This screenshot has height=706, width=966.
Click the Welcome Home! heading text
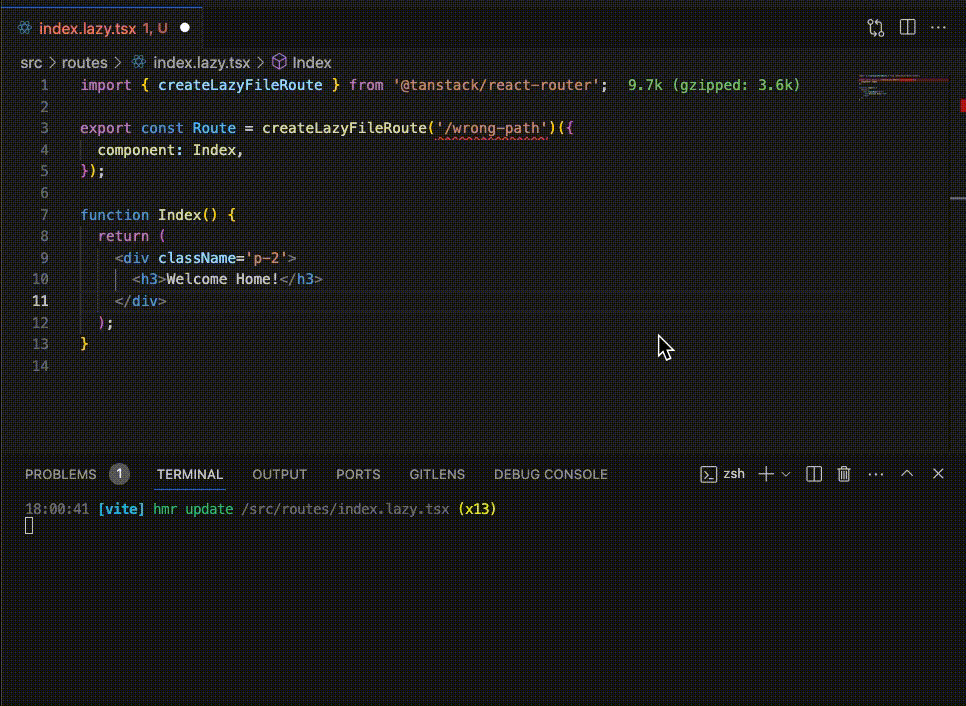click(x=222, y=279)
